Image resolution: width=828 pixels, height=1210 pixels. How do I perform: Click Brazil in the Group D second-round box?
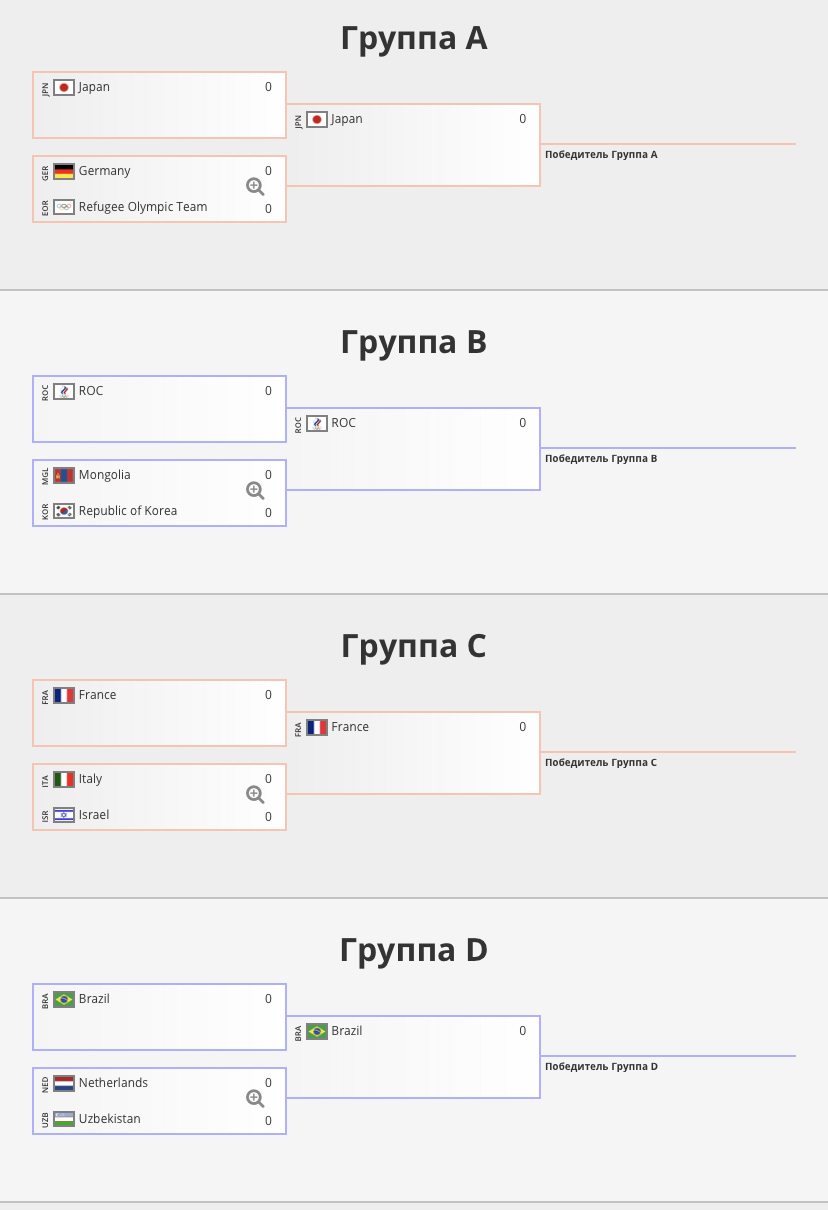347,1031
